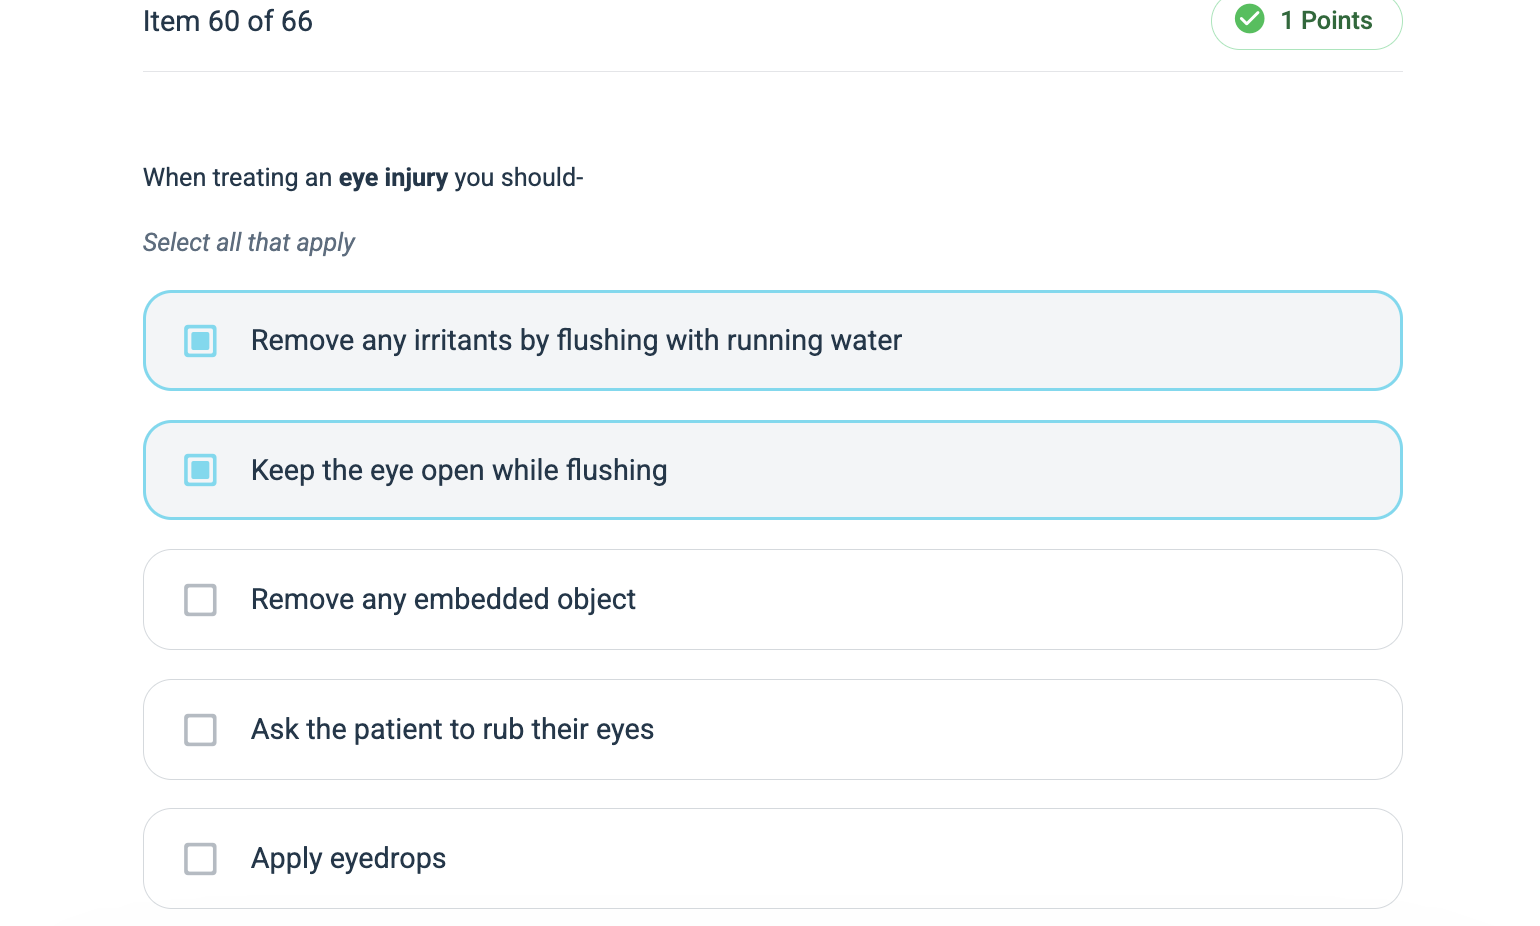Click the "When treating an" question text

(x=237, y=178)
